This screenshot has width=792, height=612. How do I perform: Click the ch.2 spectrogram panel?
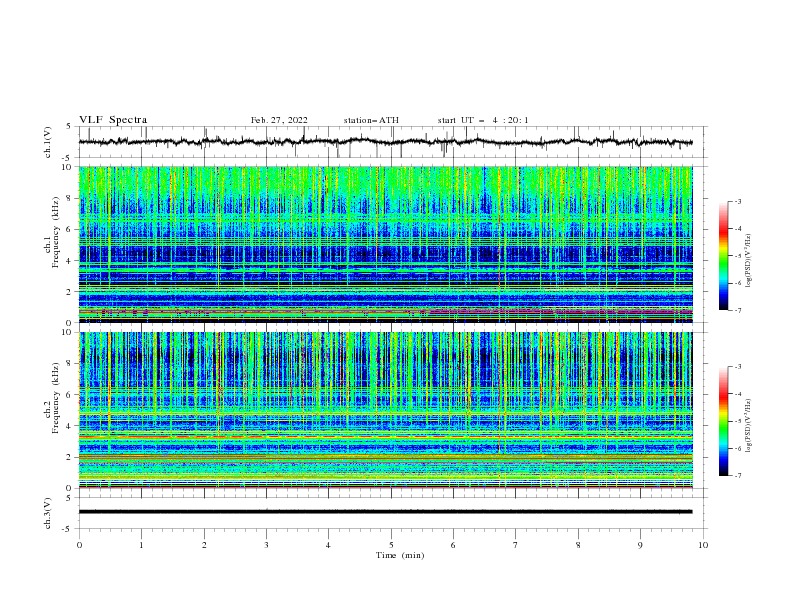tap(386, 410)
